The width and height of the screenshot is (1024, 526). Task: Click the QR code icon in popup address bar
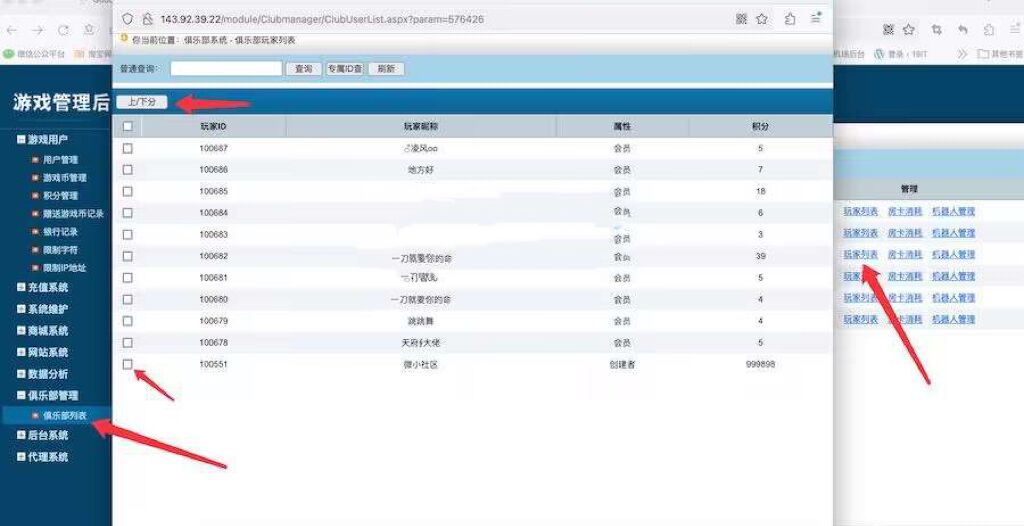point(741,19)
